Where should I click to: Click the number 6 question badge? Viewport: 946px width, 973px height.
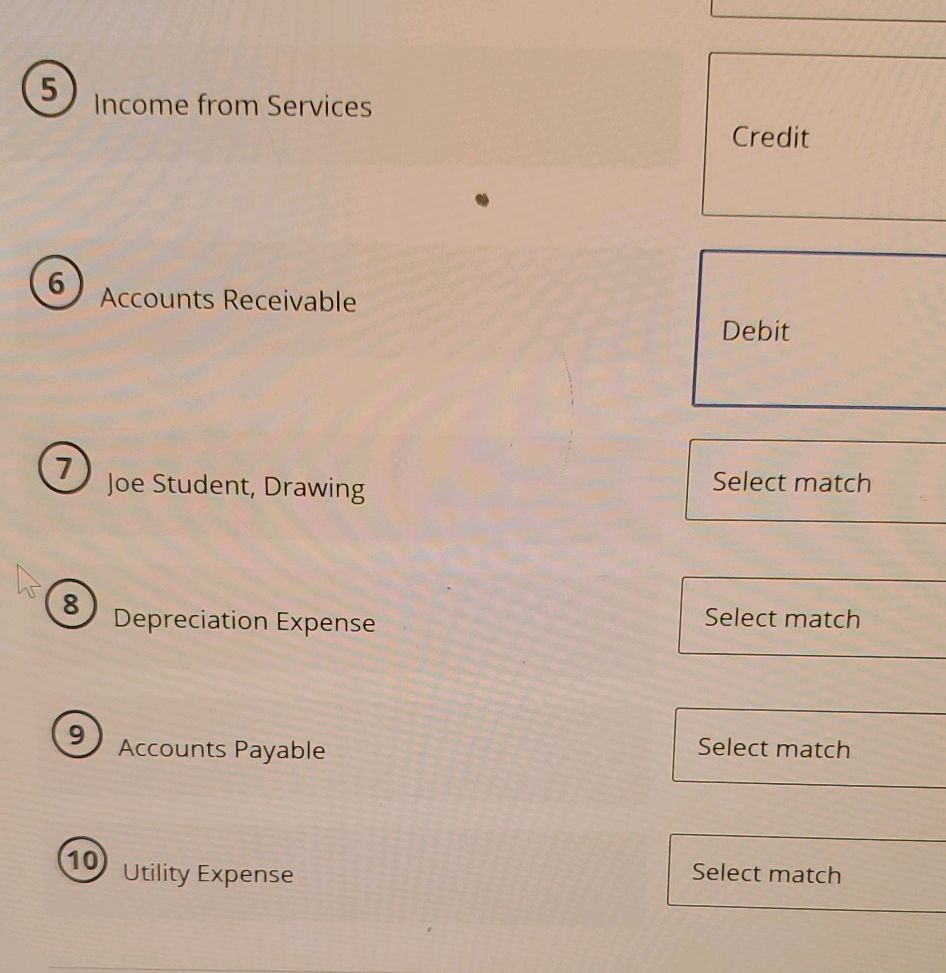point(57,282)
